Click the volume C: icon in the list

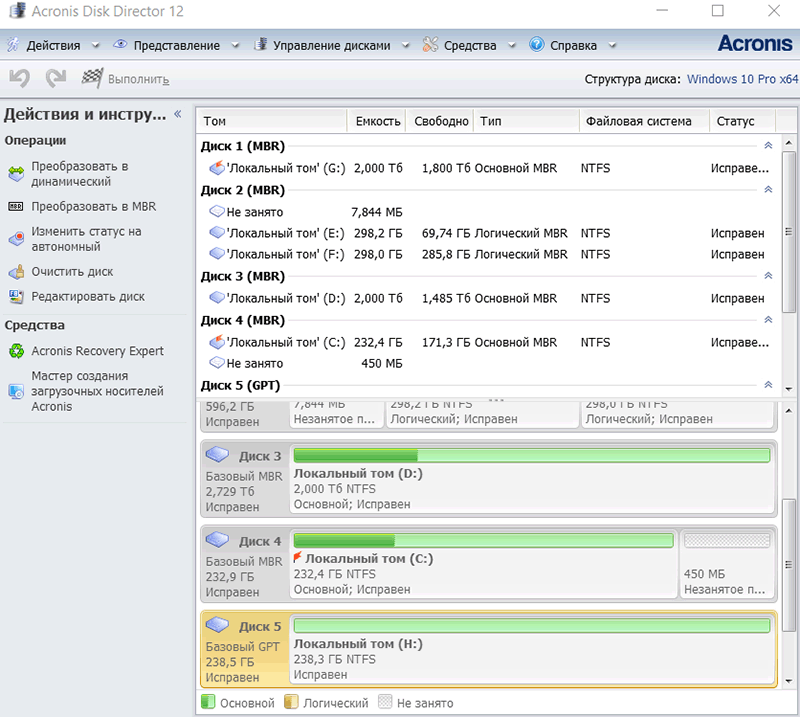point(217,341)
